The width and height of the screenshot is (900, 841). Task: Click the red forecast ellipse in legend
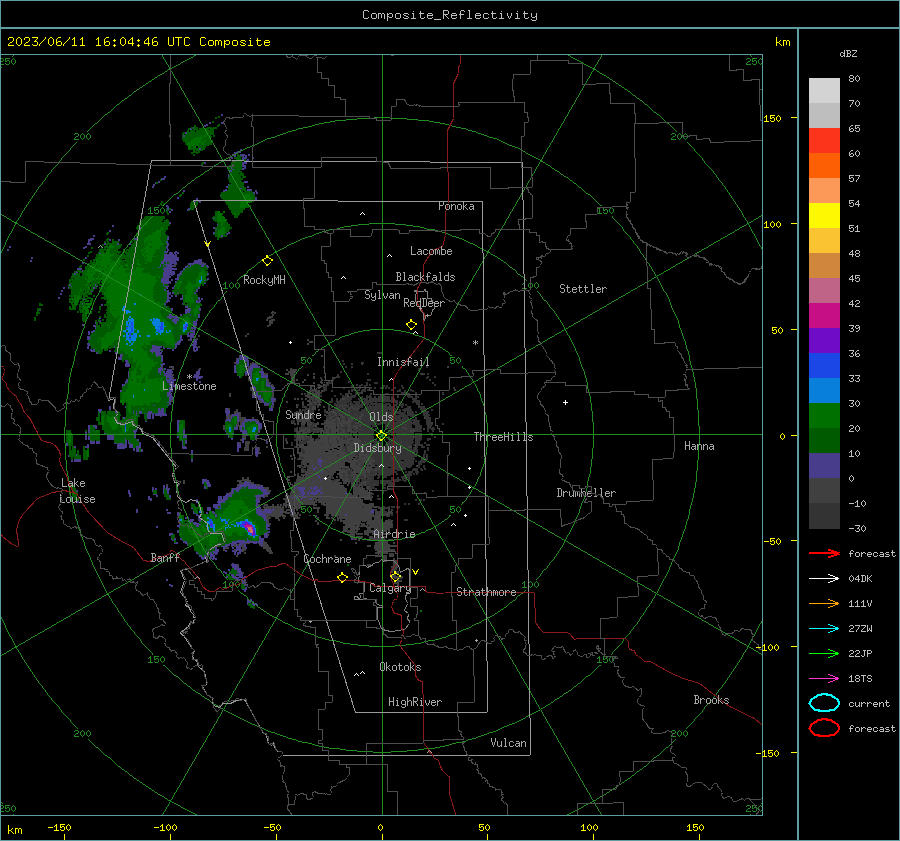824,728
